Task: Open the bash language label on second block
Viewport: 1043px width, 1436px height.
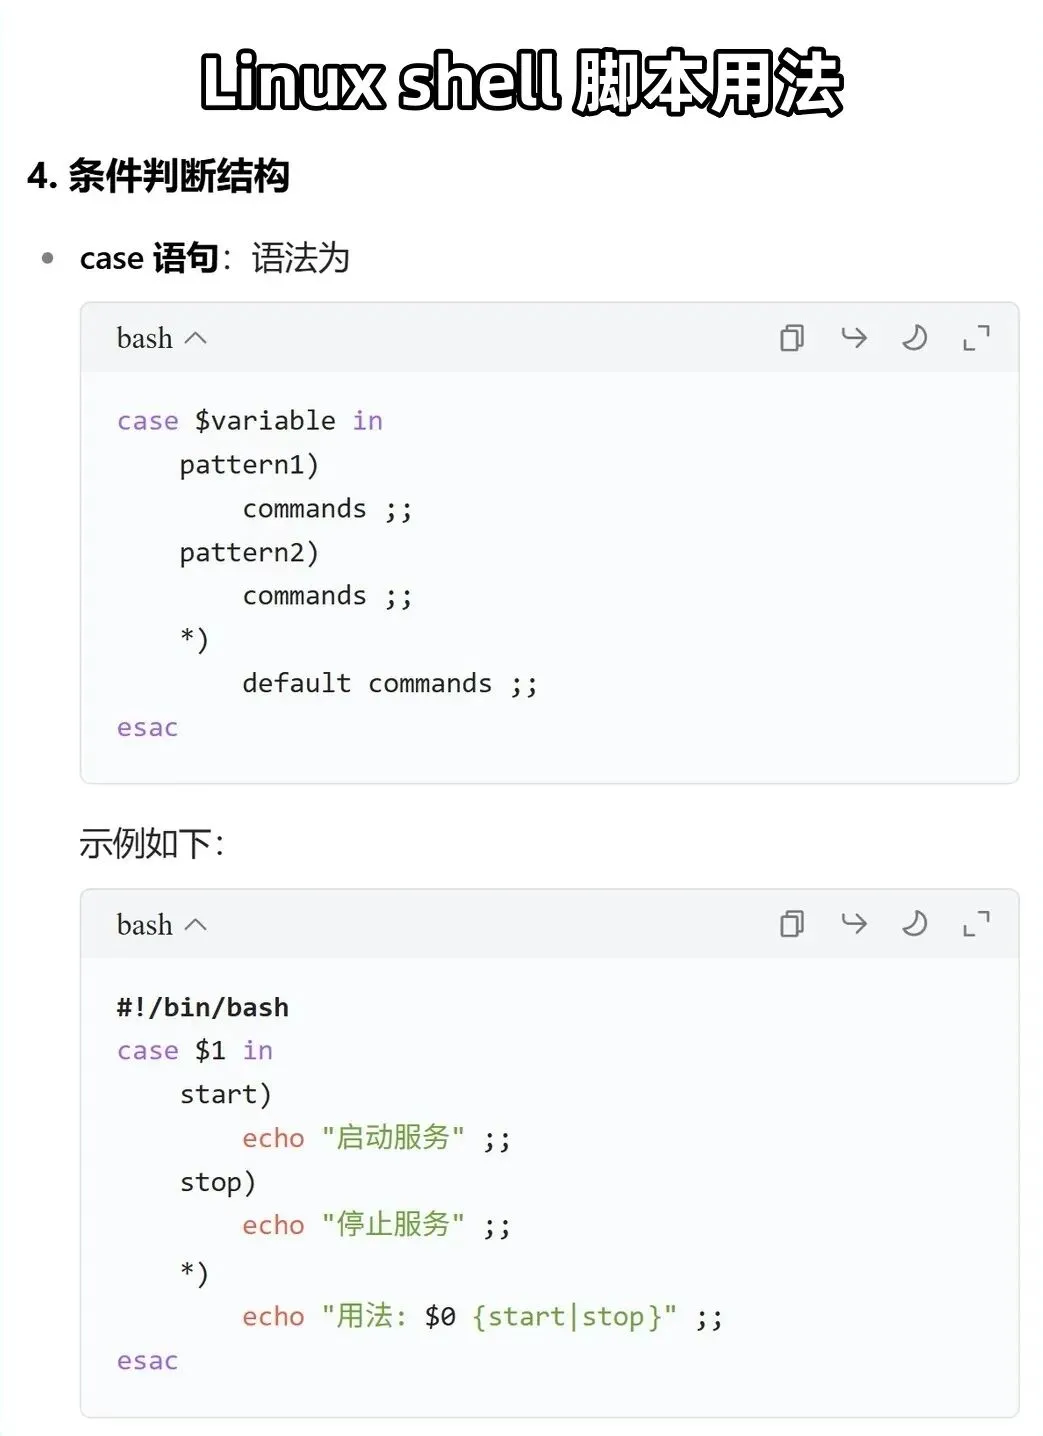Action: coord(144,924)
